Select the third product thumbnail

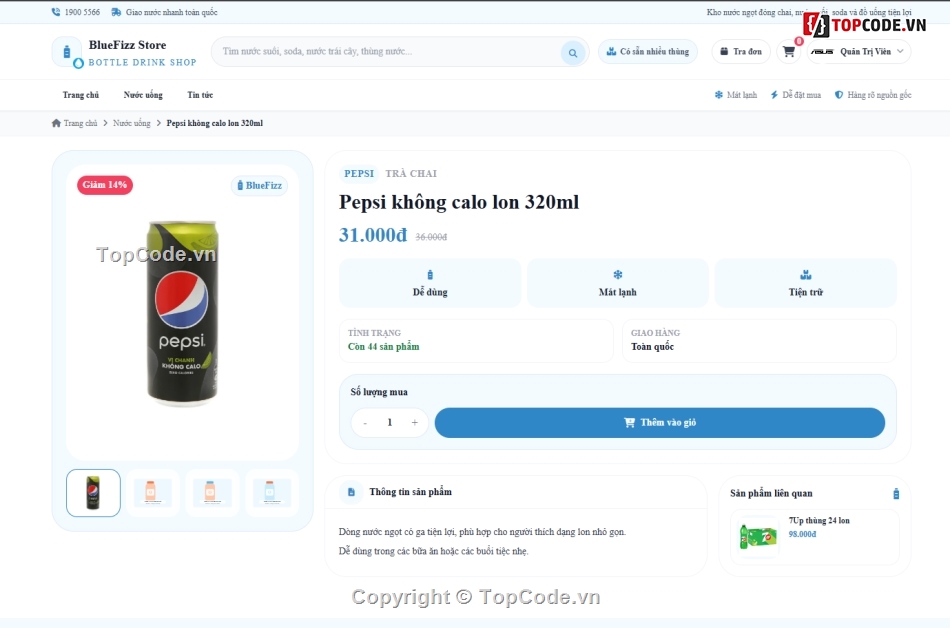(x=211, y=493)
